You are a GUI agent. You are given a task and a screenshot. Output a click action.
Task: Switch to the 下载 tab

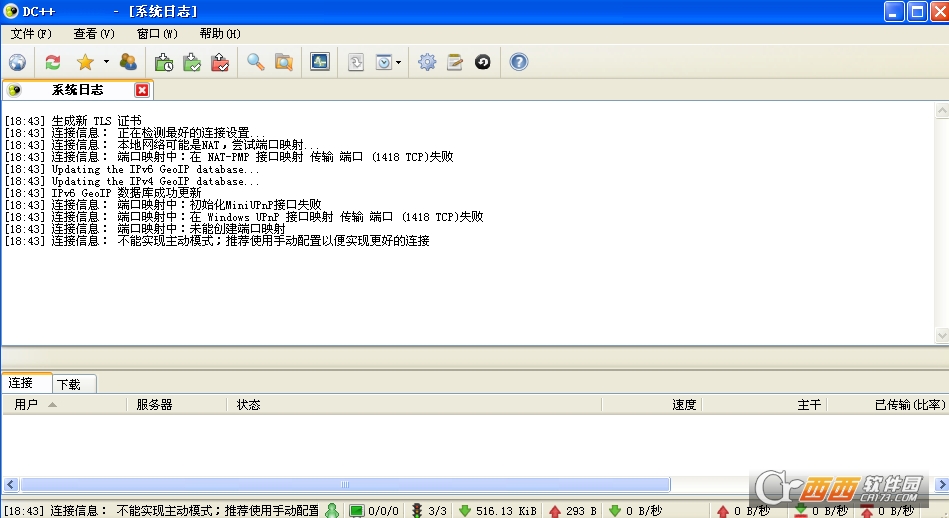[x=69, y=383]
